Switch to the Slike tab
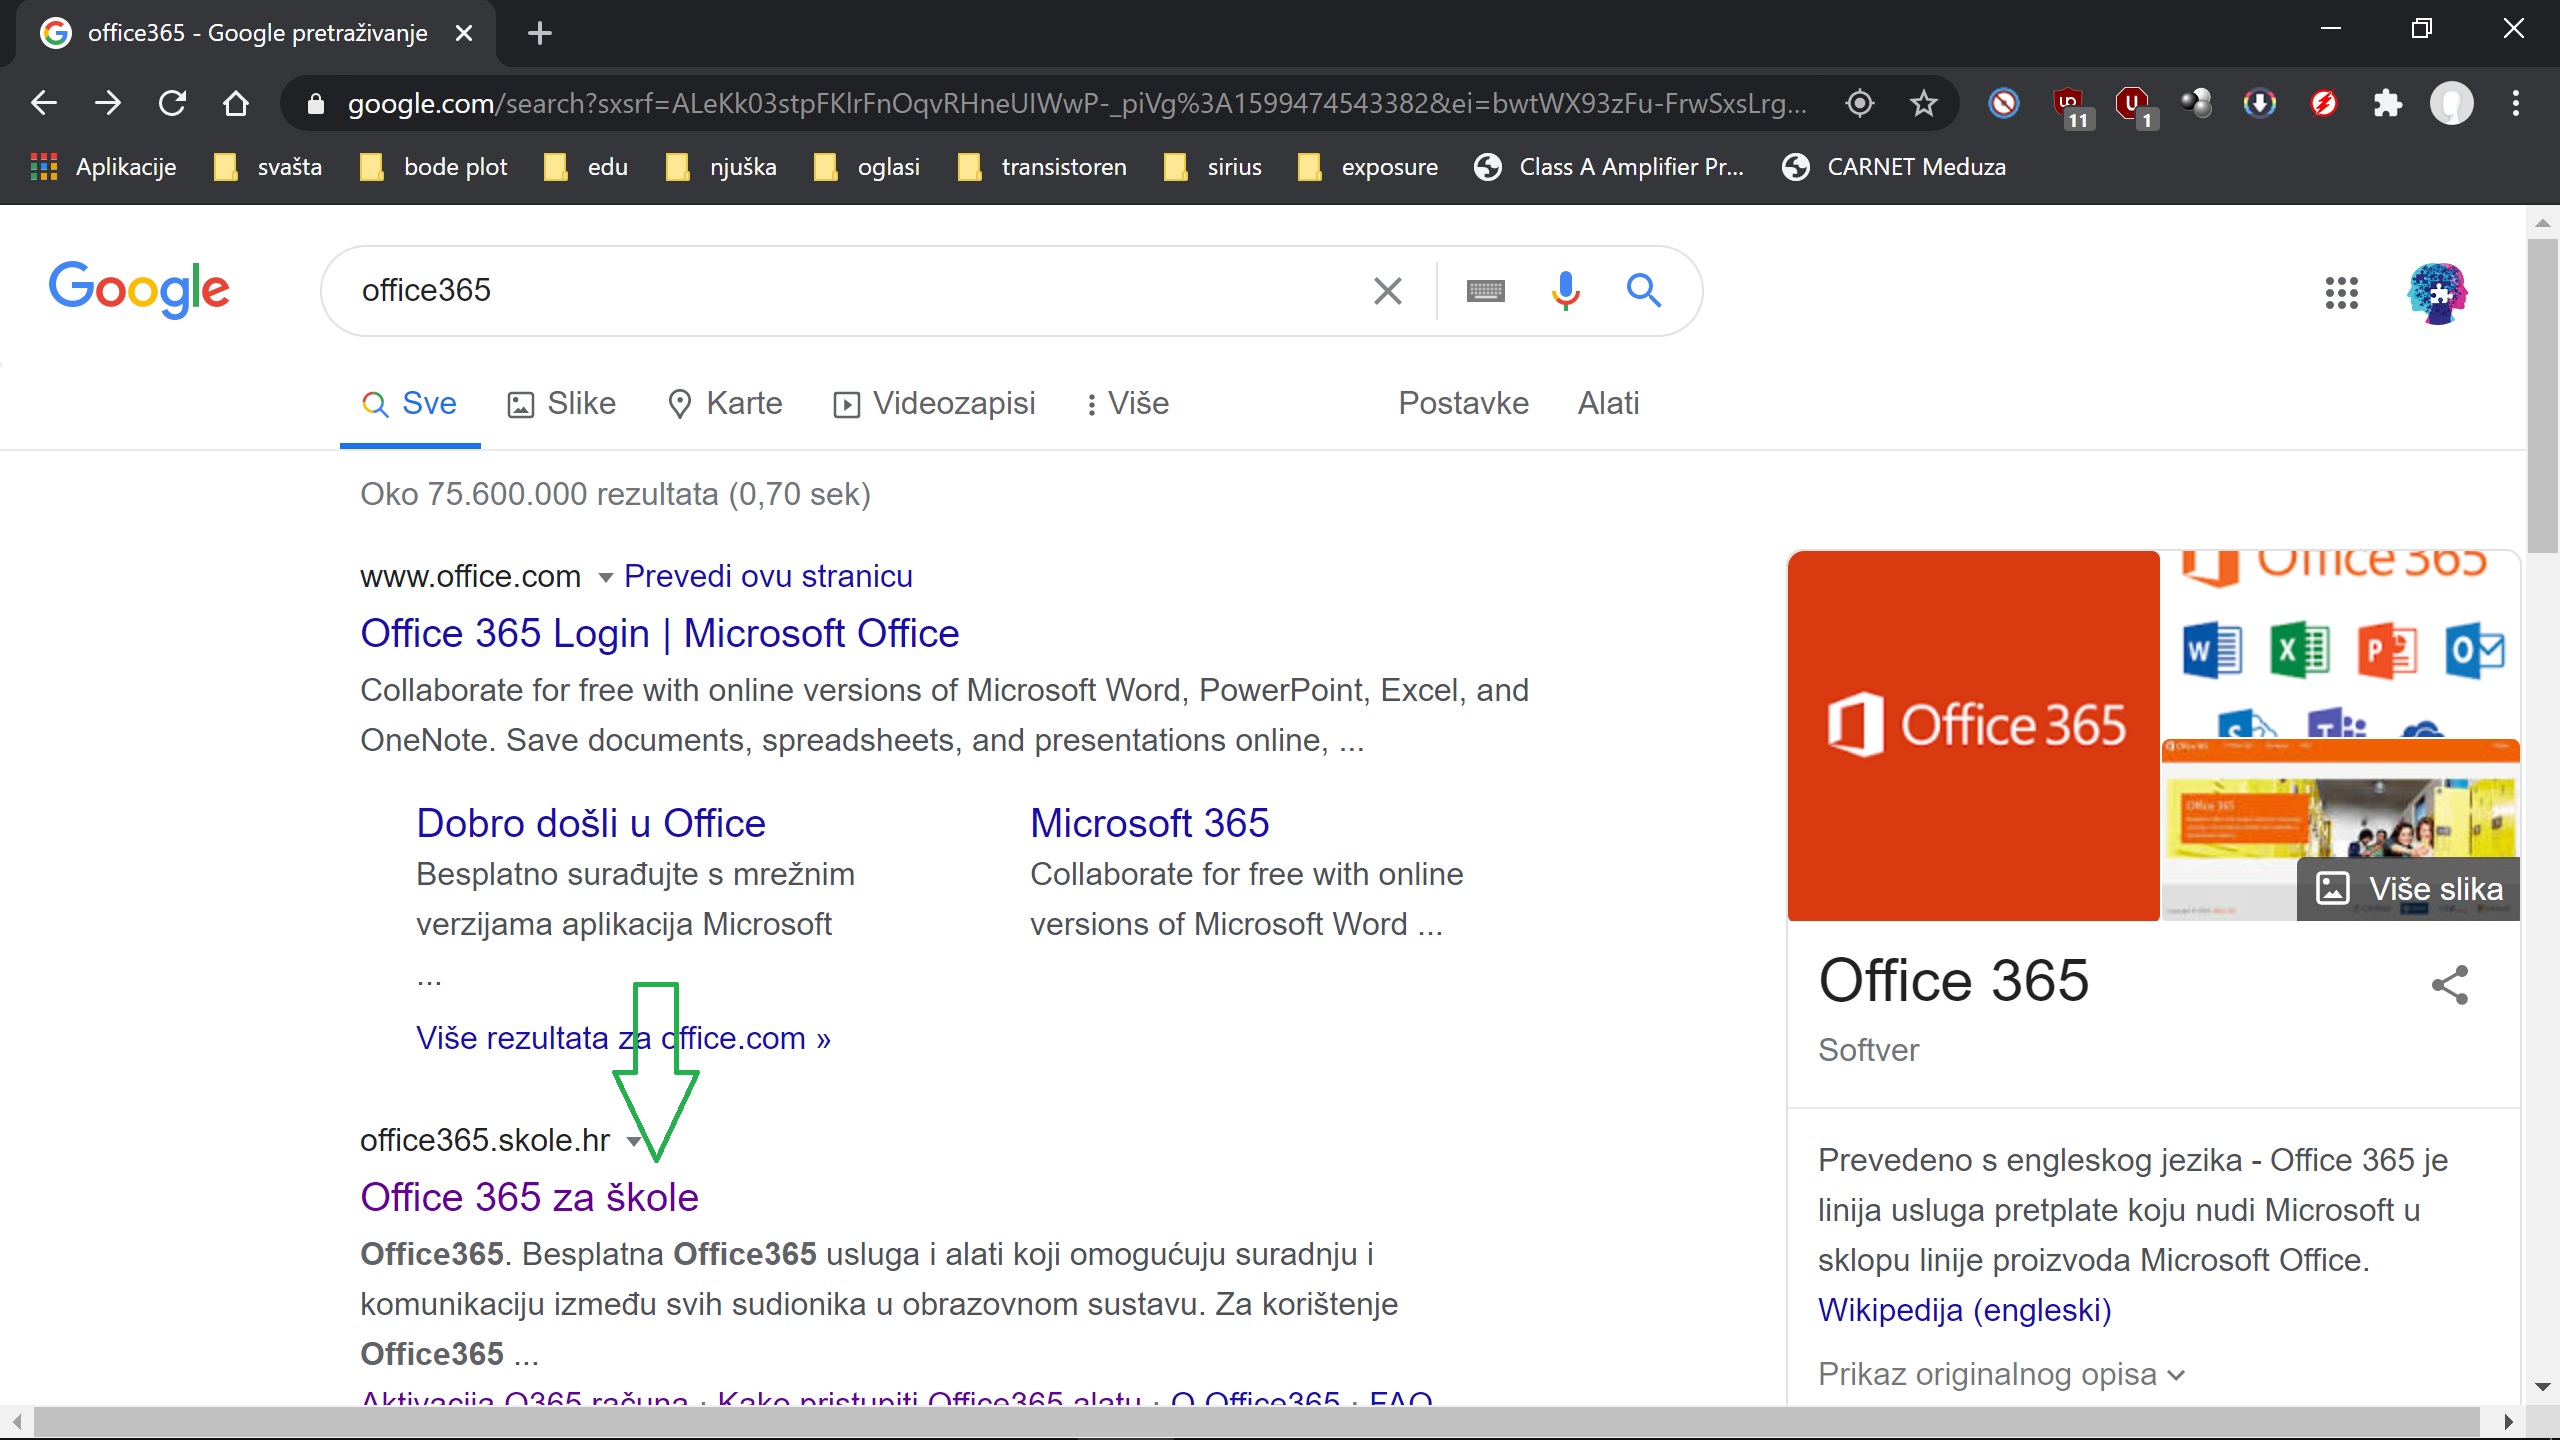This screenshot has height=1440, width=2560. click(x=562, y=404)
